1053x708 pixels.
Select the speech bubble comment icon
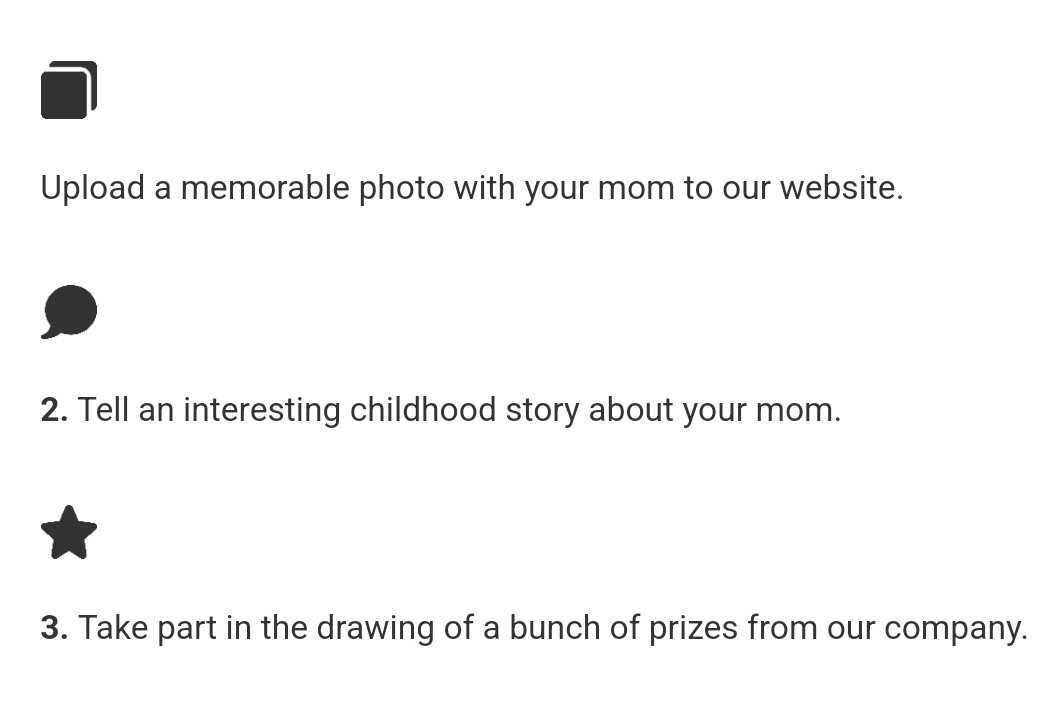coord(69,312)
